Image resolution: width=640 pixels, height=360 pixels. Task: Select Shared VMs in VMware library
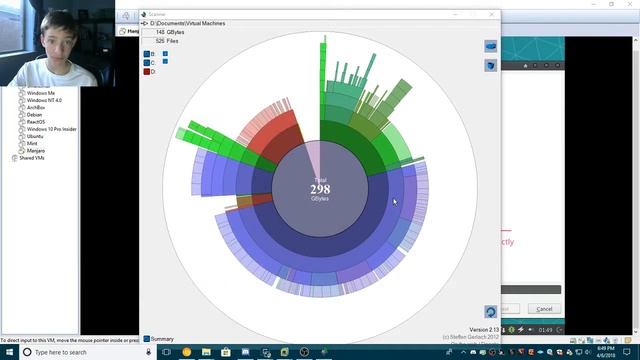(31, 158)
